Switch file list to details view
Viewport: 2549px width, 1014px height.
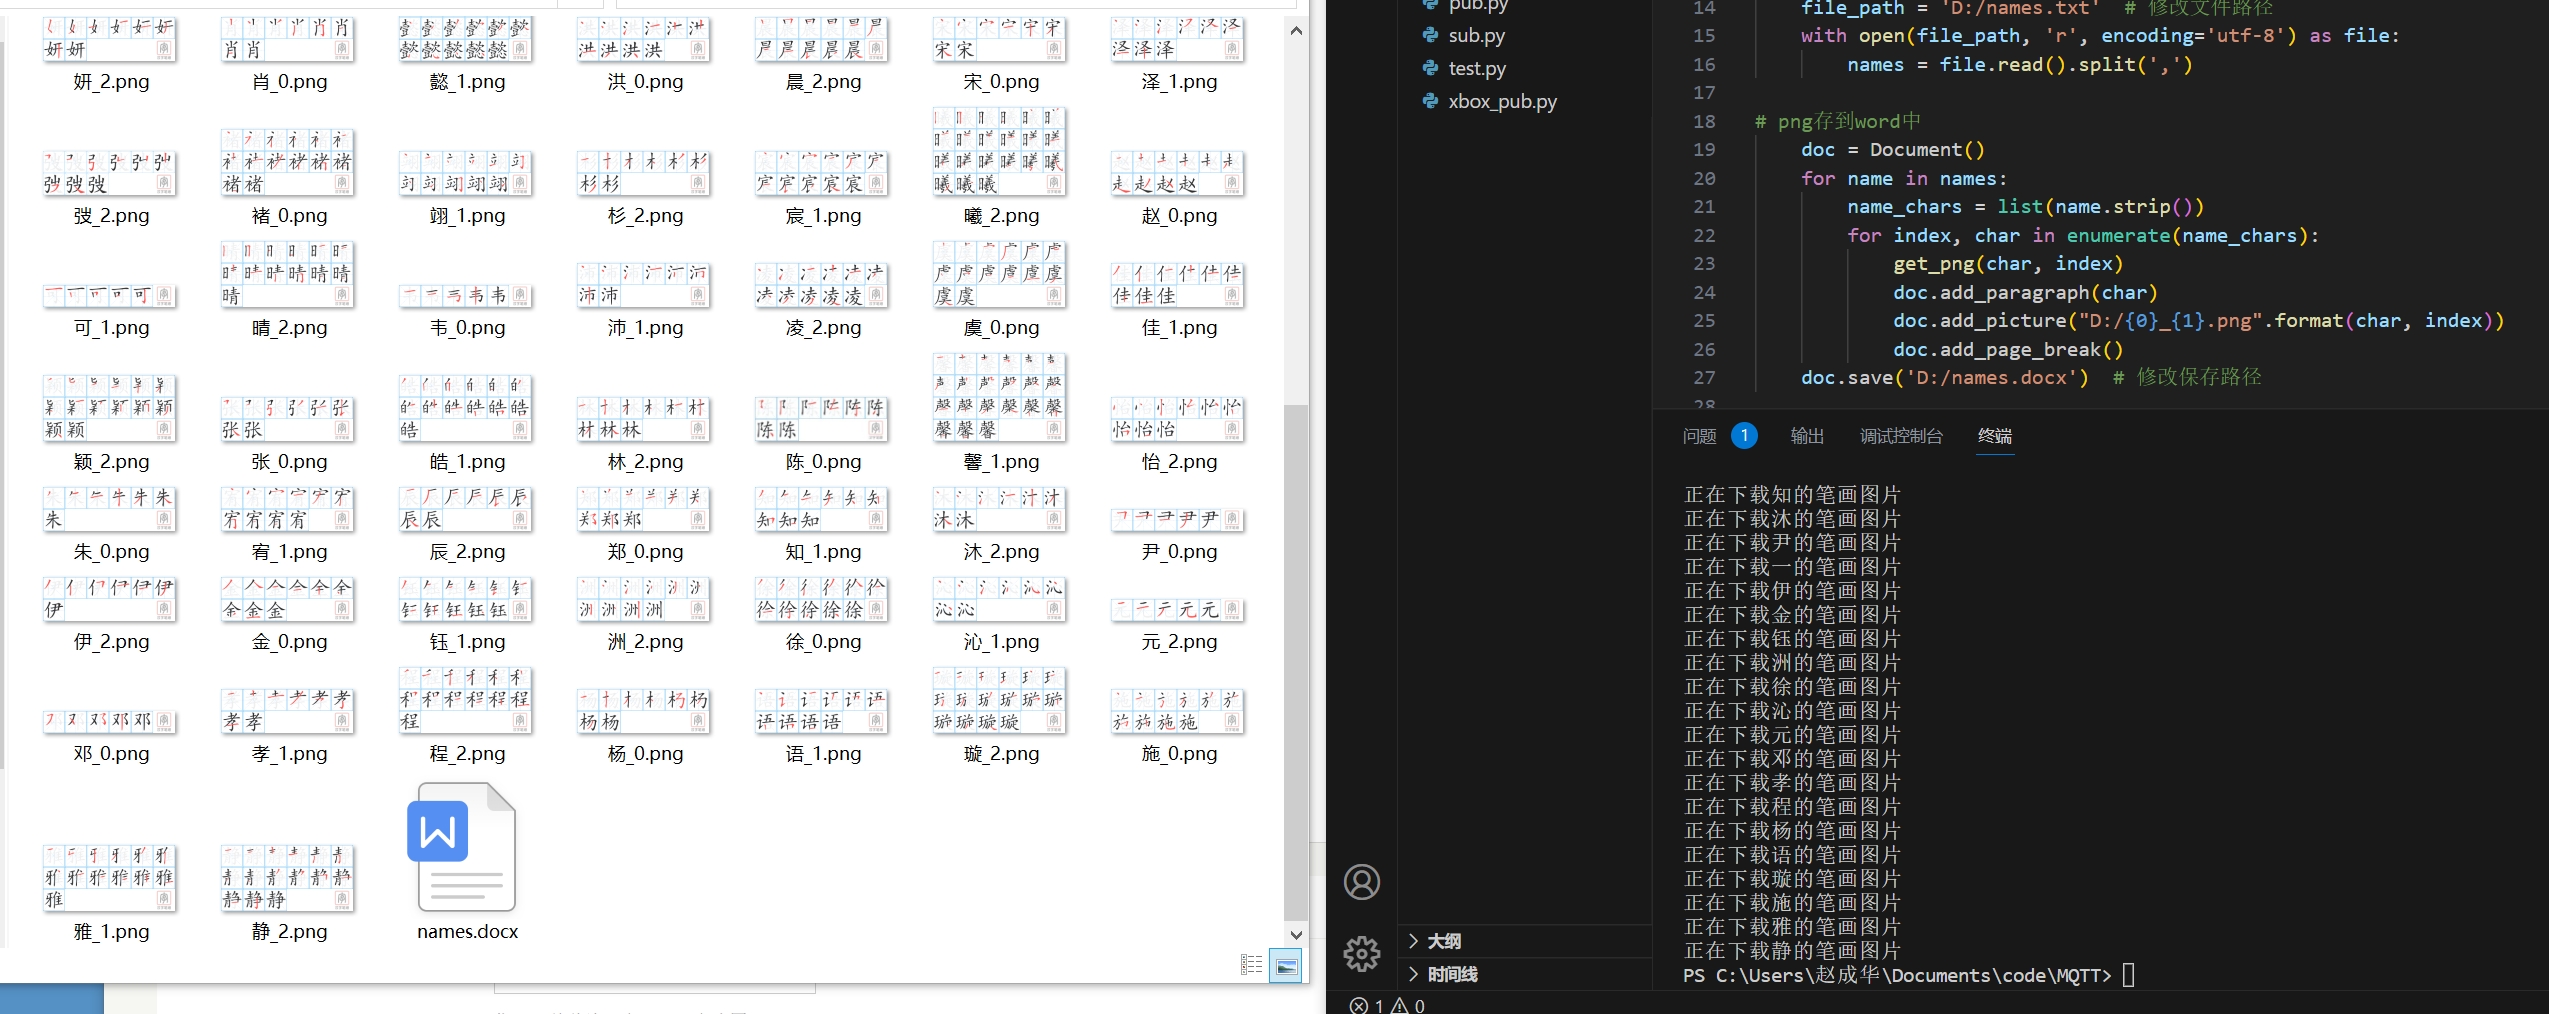(x=1252, y=965)
